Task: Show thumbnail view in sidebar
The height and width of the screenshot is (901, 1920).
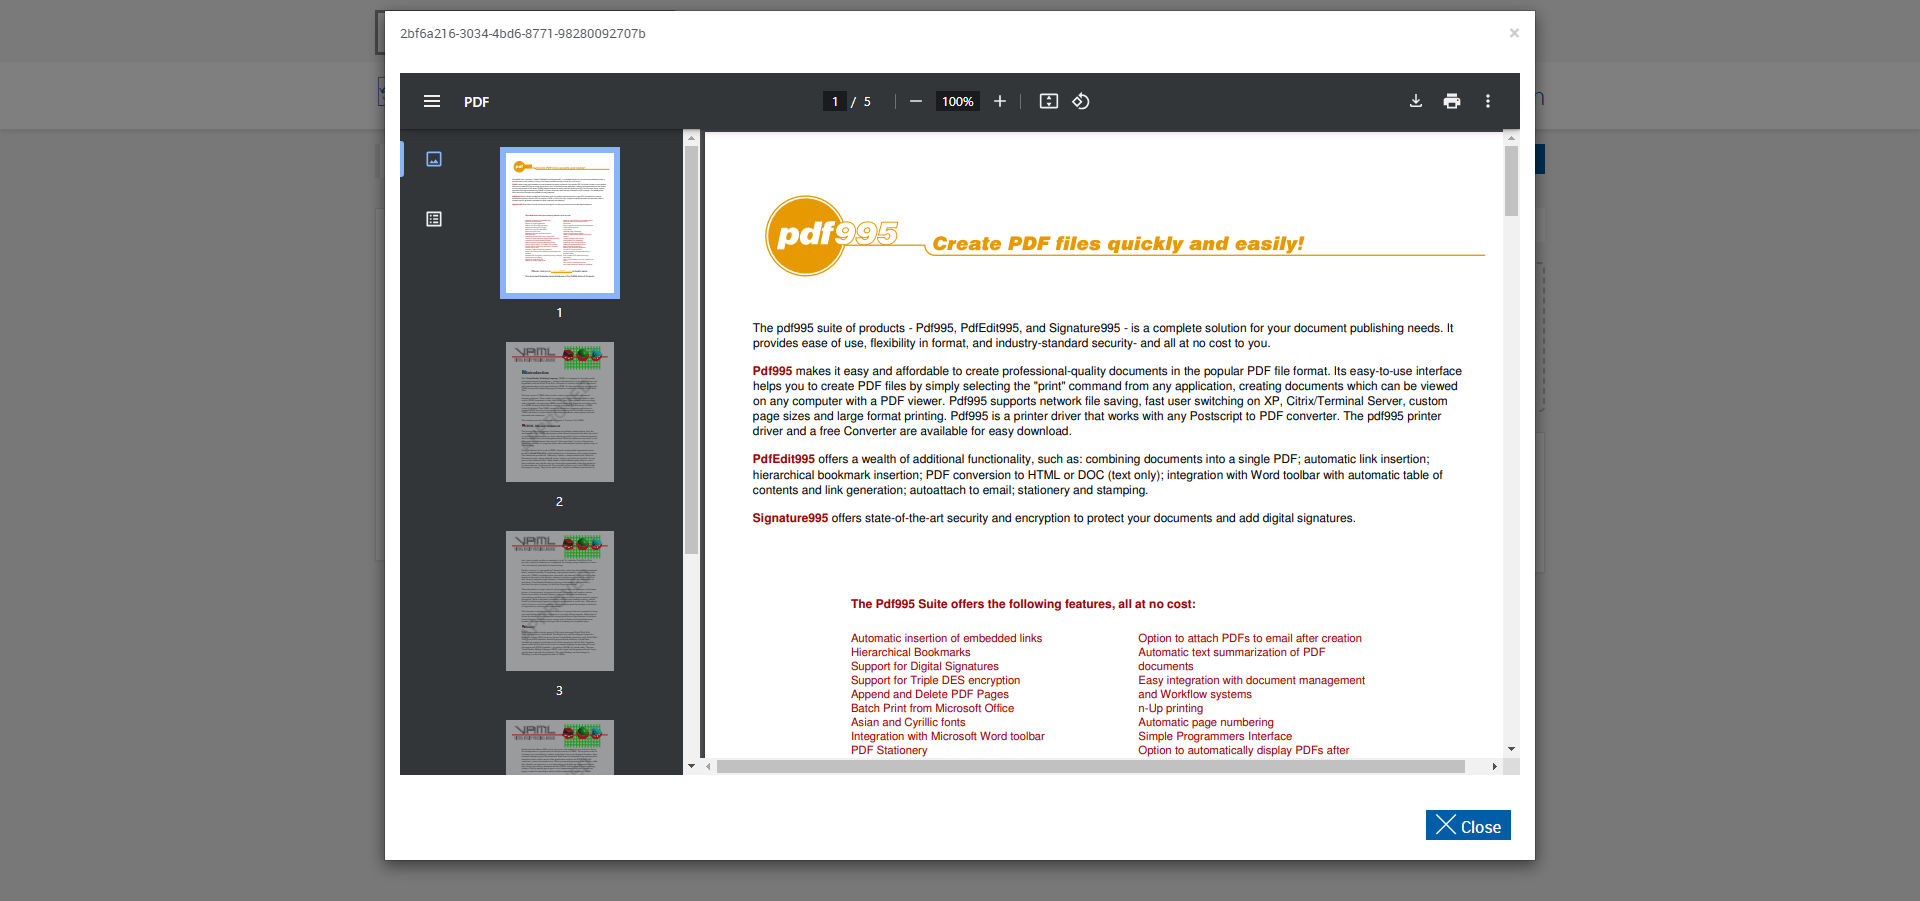Action: [x=434, y=159]
